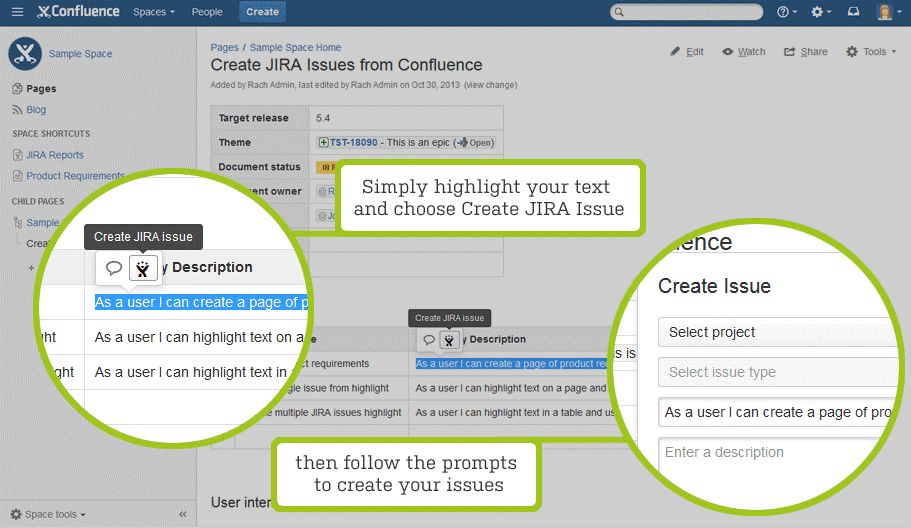Open the Tools gear dropdown
Image resolution: width=911 pixels, height=528 pixels.
click(871, 52)
